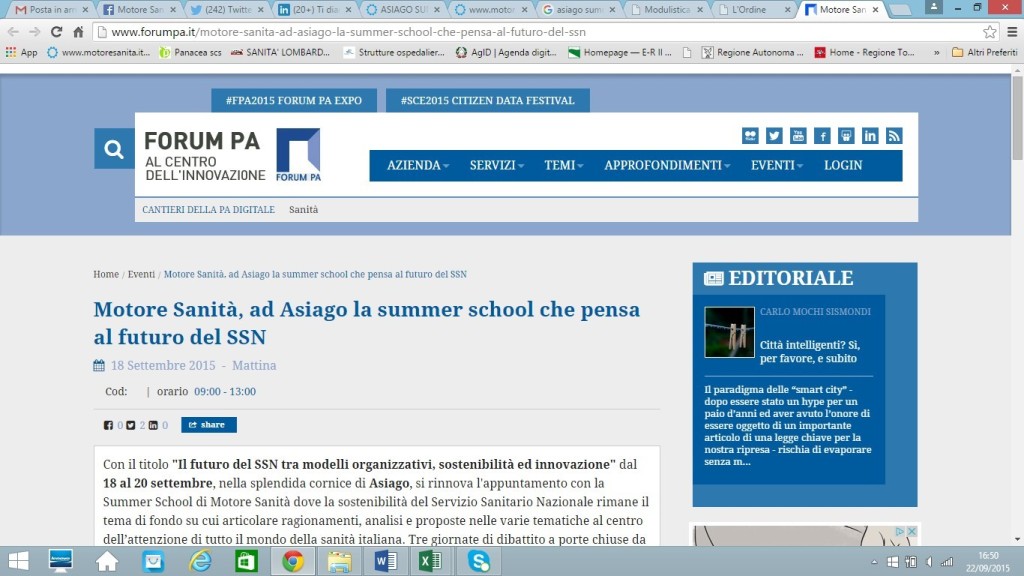Click Home in the breadcrumb
1024x576 pixels.
[x=106, y=274]
